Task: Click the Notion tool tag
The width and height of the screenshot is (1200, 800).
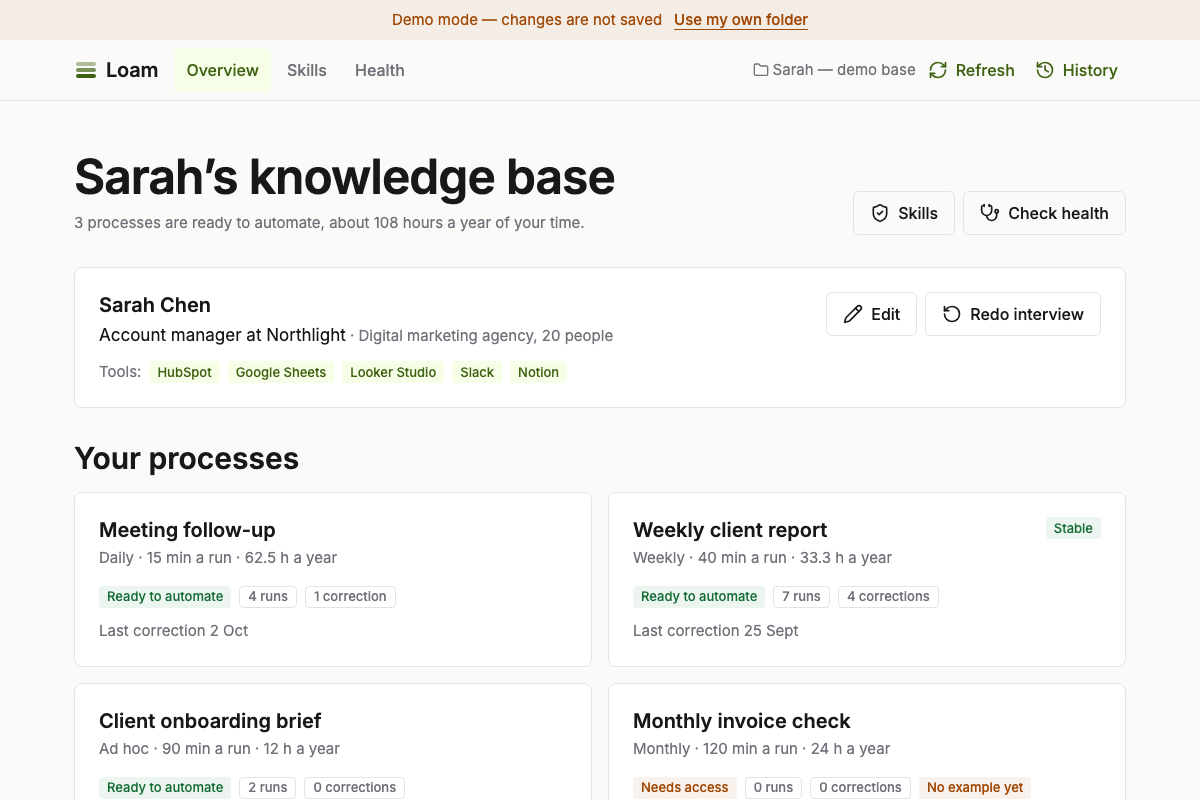Action: coord(538,372)
